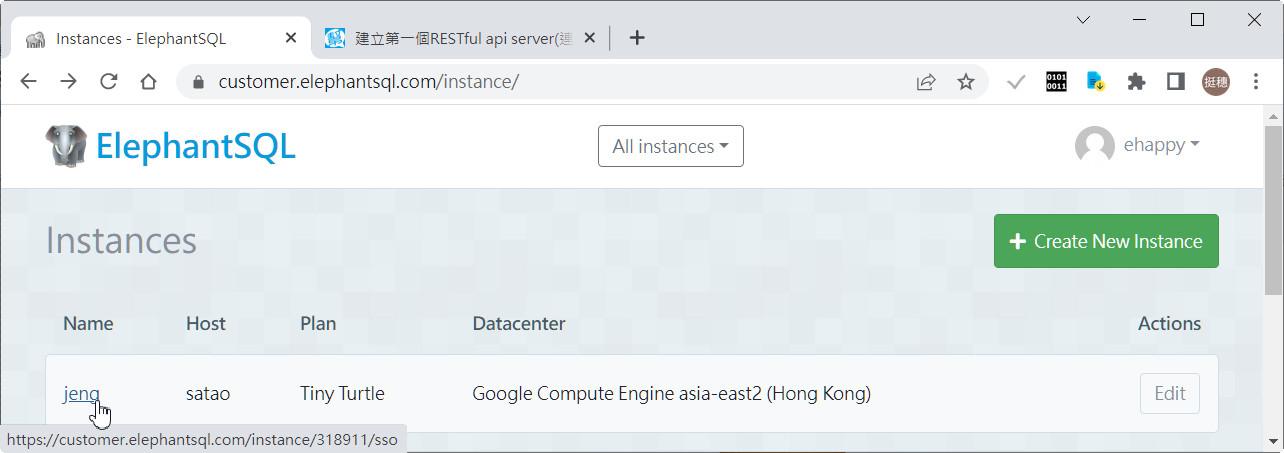Select the Google Compute Engine datacenter cell
1284x453 pixels.
(x=671, y=393)
